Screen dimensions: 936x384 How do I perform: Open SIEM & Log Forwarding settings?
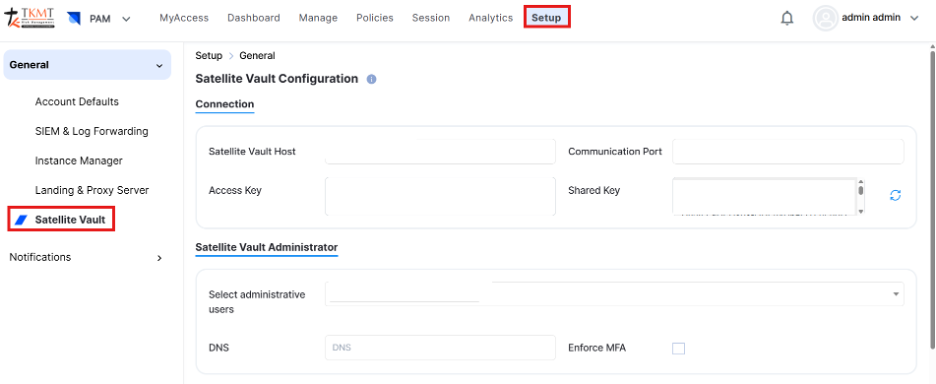[92, 131]
